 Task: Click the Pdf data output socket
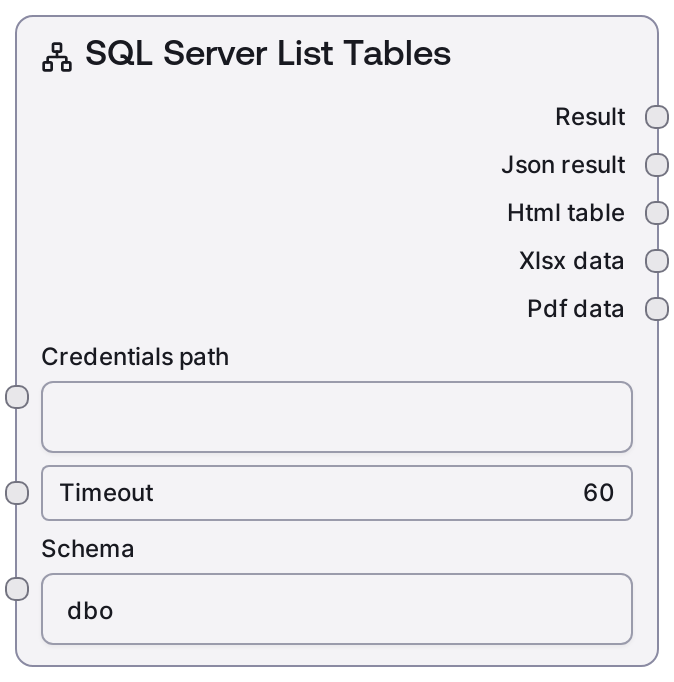(657, 309)
